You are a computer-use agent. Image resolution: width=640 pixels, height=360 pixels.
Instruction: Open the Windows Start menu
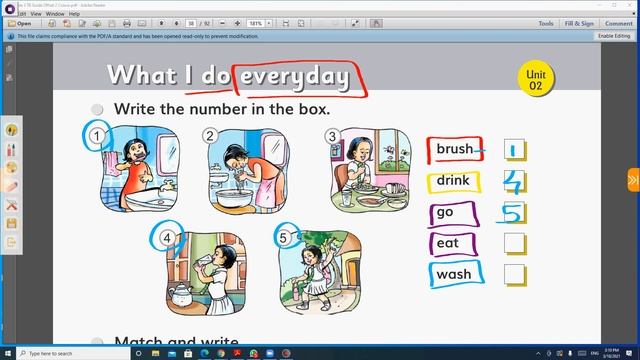(7, 353)
